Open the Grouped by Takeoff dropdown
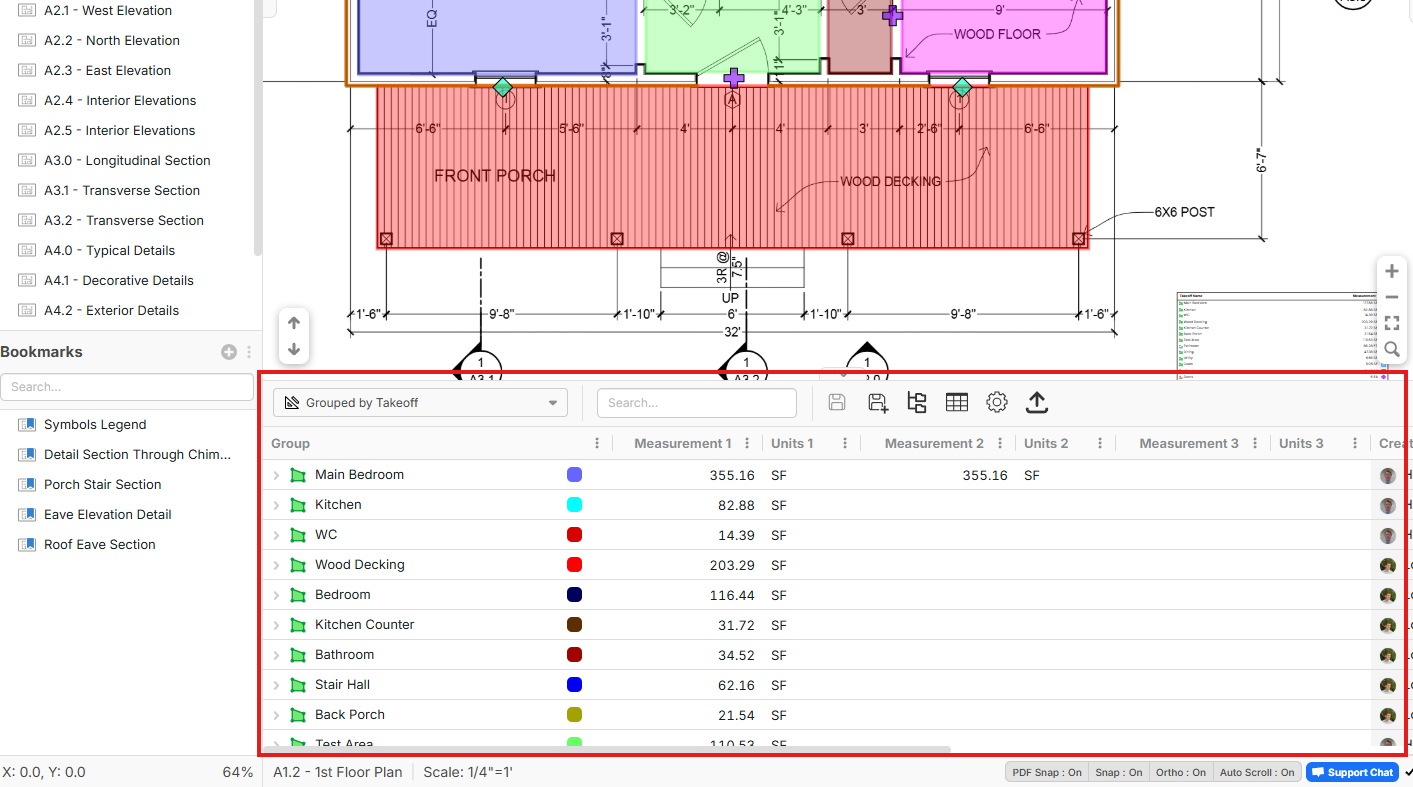Viewport: 1413px width, 787px height. 420,403
